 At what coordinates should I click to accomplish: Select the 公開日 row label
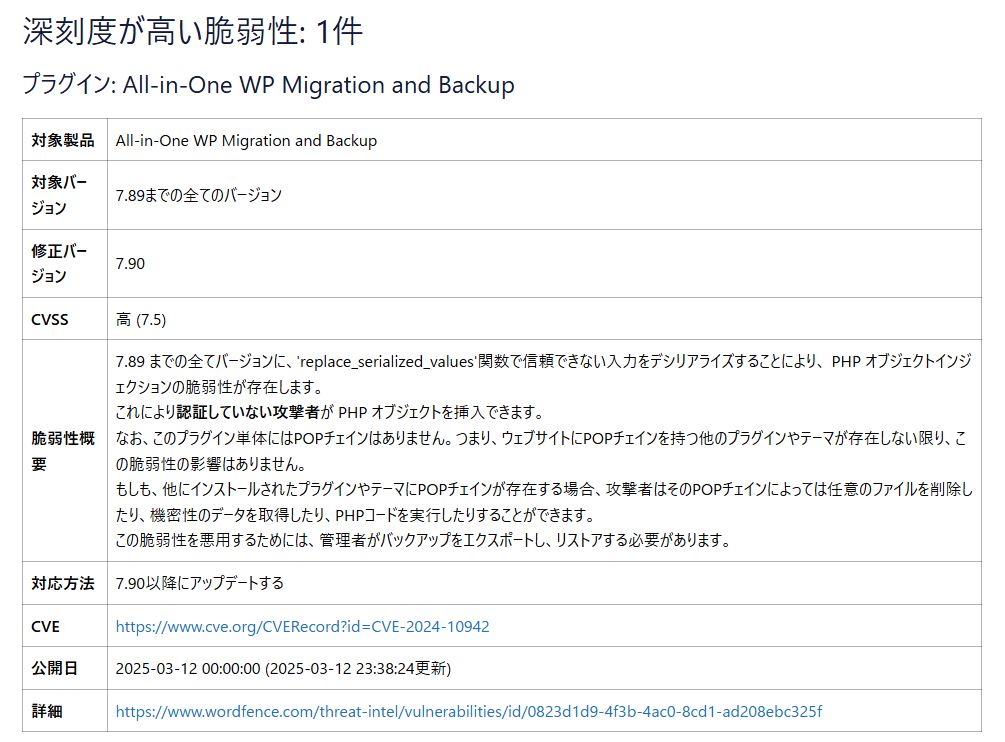[54, 668]
